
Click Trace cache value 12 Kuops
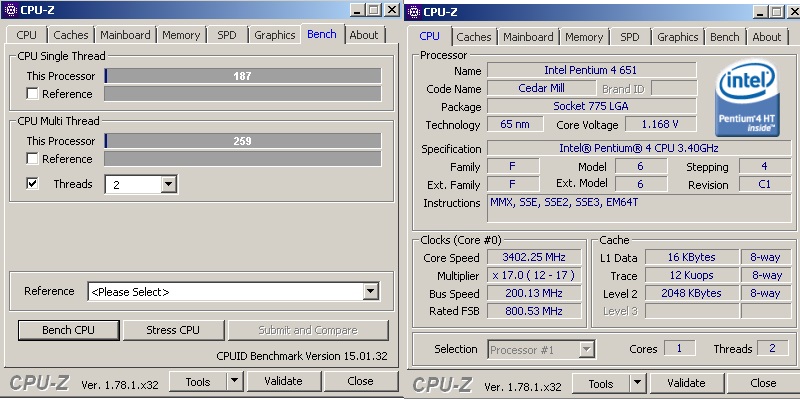[x=691, y=276]
